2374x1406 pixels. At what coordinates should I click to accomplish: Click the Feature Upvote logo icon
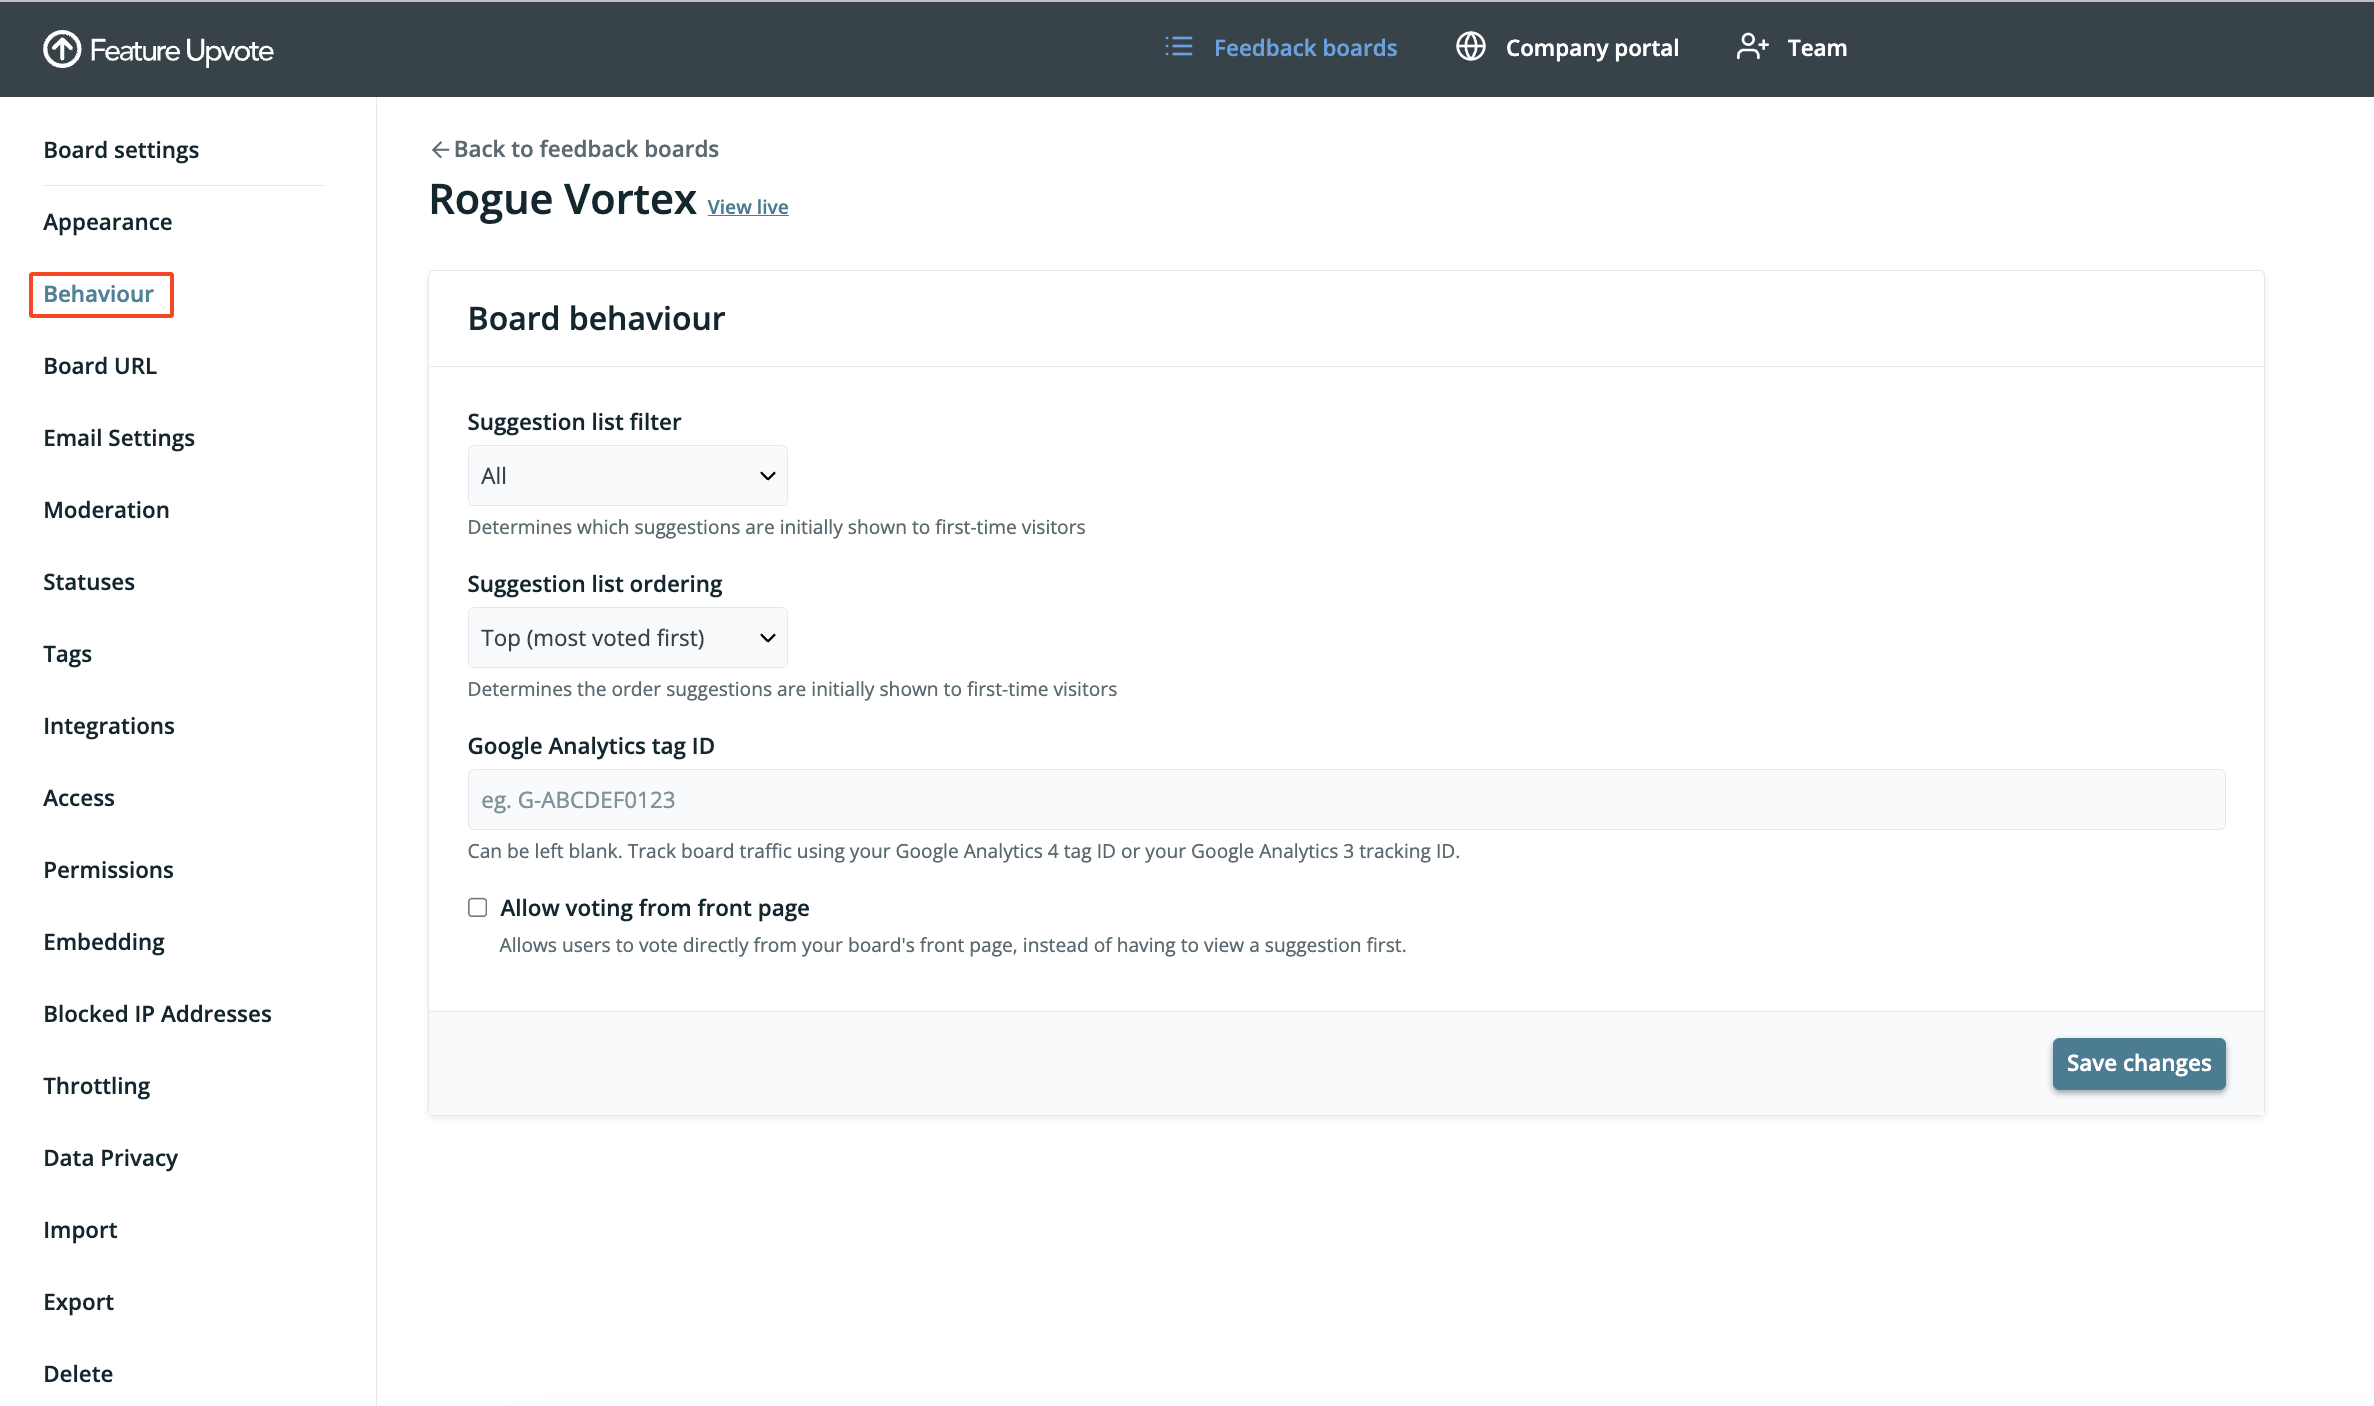[62, 49]
